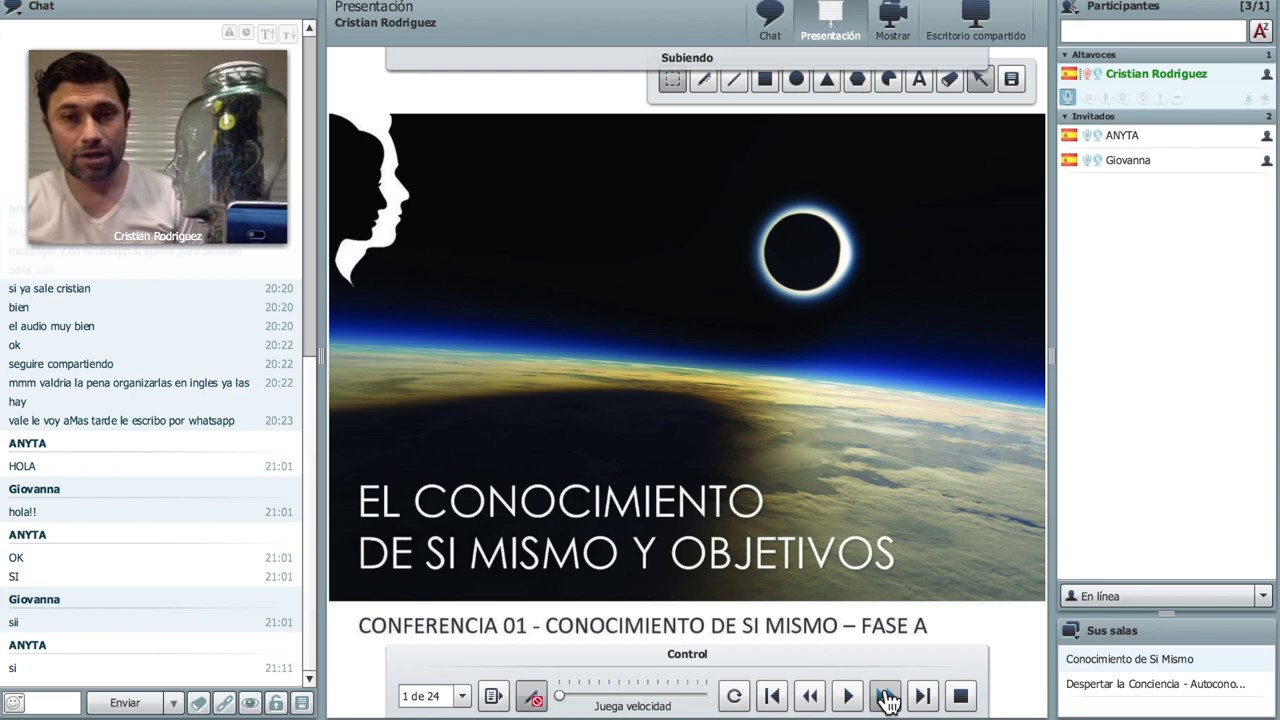
Task: Select the circle shape tool
Action: tap(796, 80)
